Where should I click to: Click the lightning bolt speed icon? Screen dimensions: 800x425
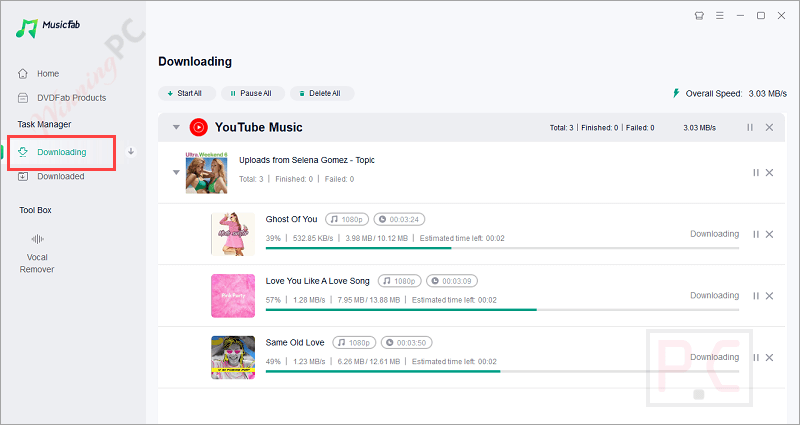point(676,93)
